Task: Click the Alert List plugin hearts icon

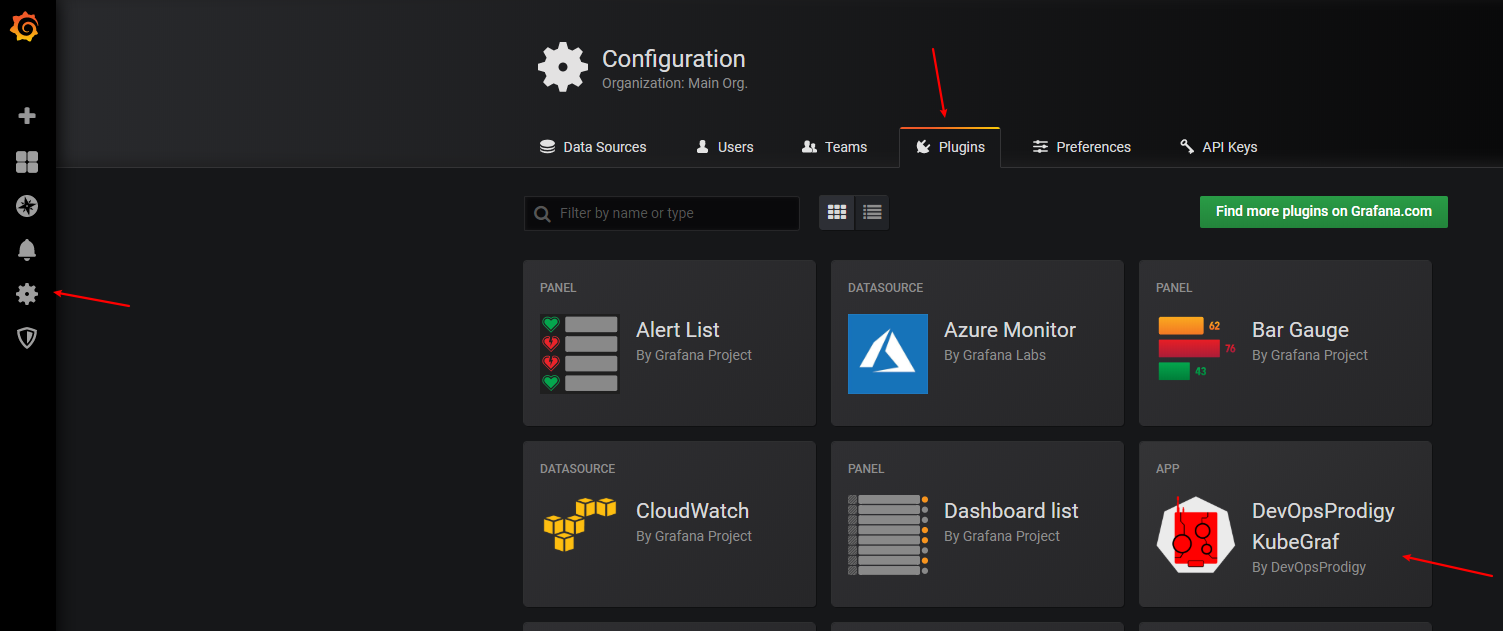Action: [x=580, y=353]
